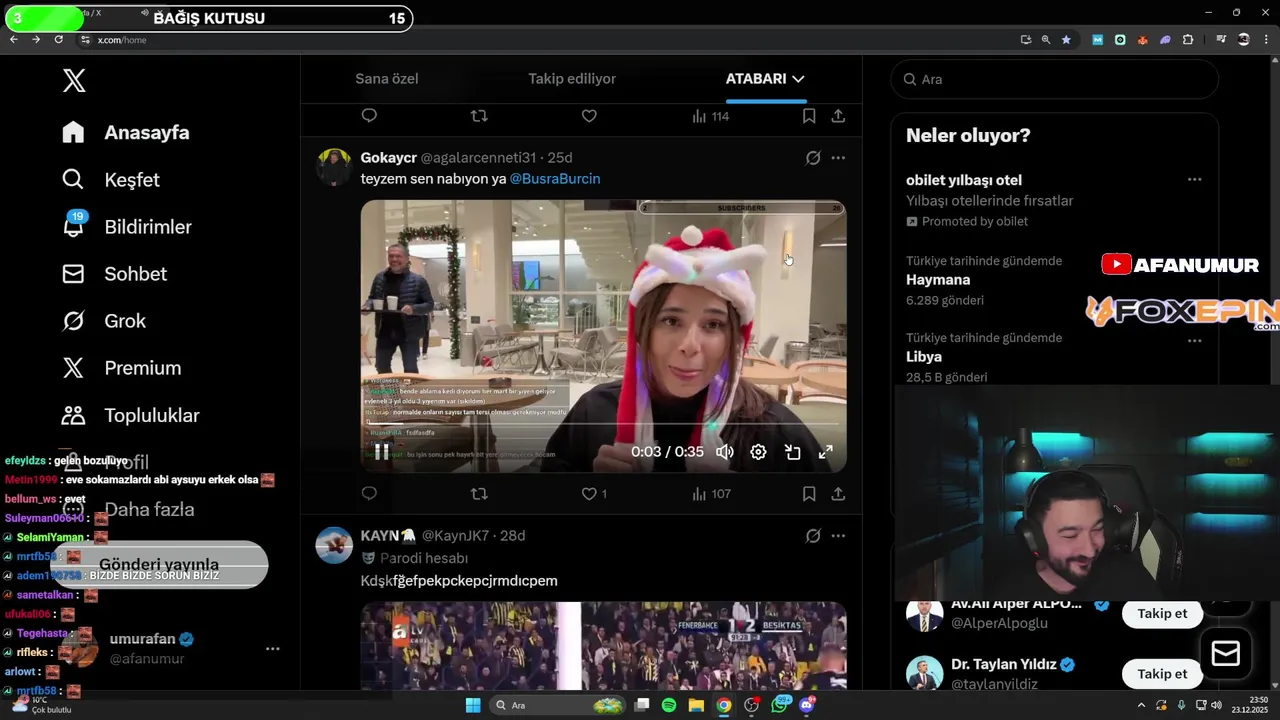Reply to the Gokaycr post
The width and height of the screenshot is (1280, 720).
pos(369,493)
